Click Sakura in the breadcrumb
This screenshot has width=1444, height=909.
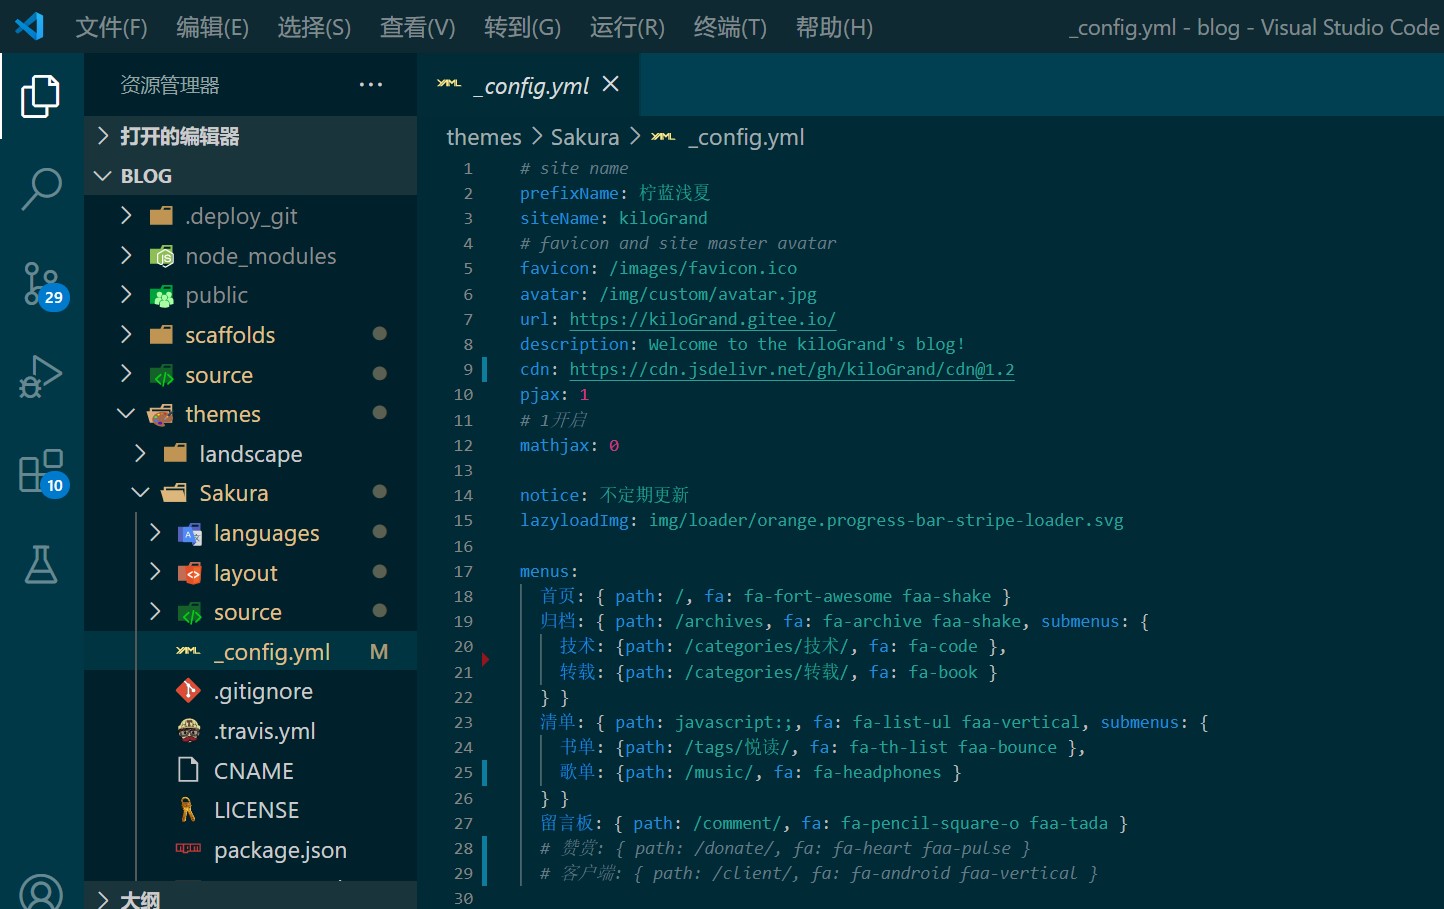[x=585, y=137]
